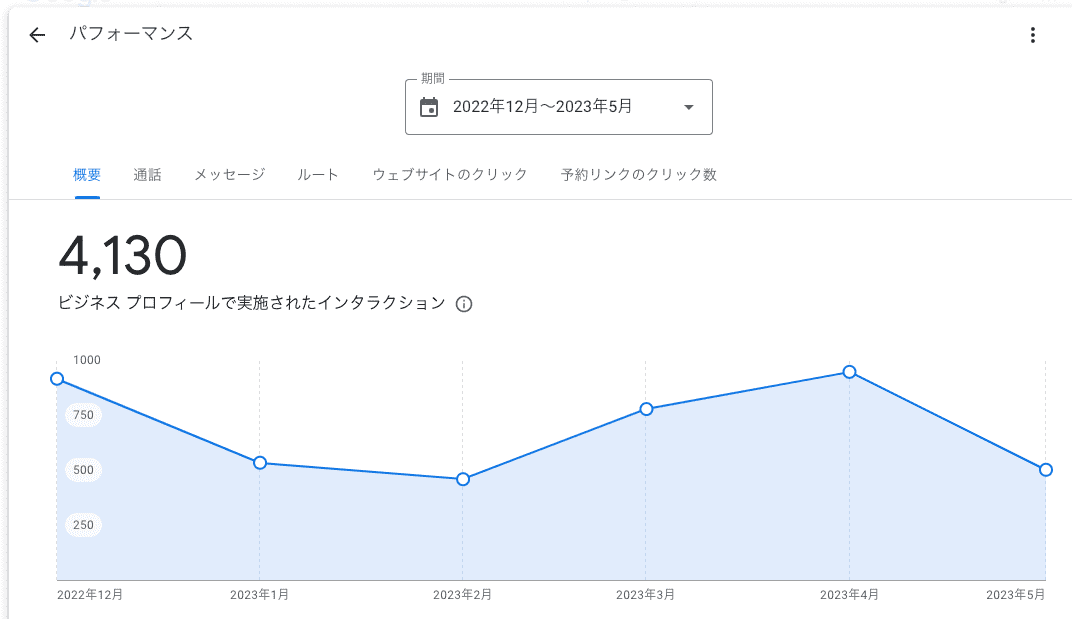1072x619 pixels.
Task: Select the 2023年5月 data point
Action: [1046, 470]
